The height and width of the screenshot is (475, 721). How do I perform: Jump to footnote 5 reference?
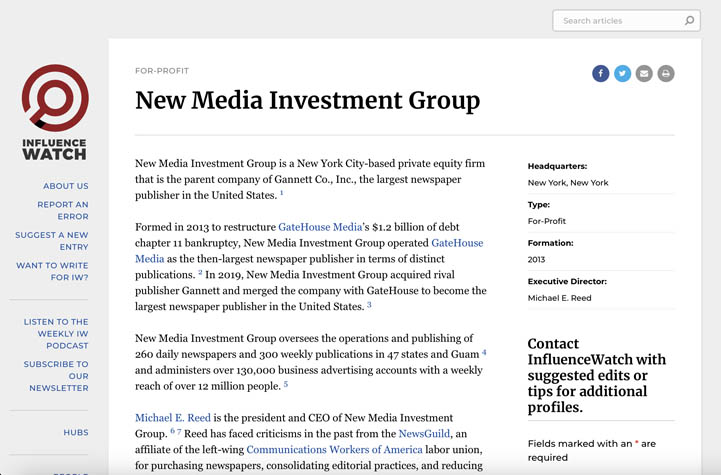pos(286,384)
